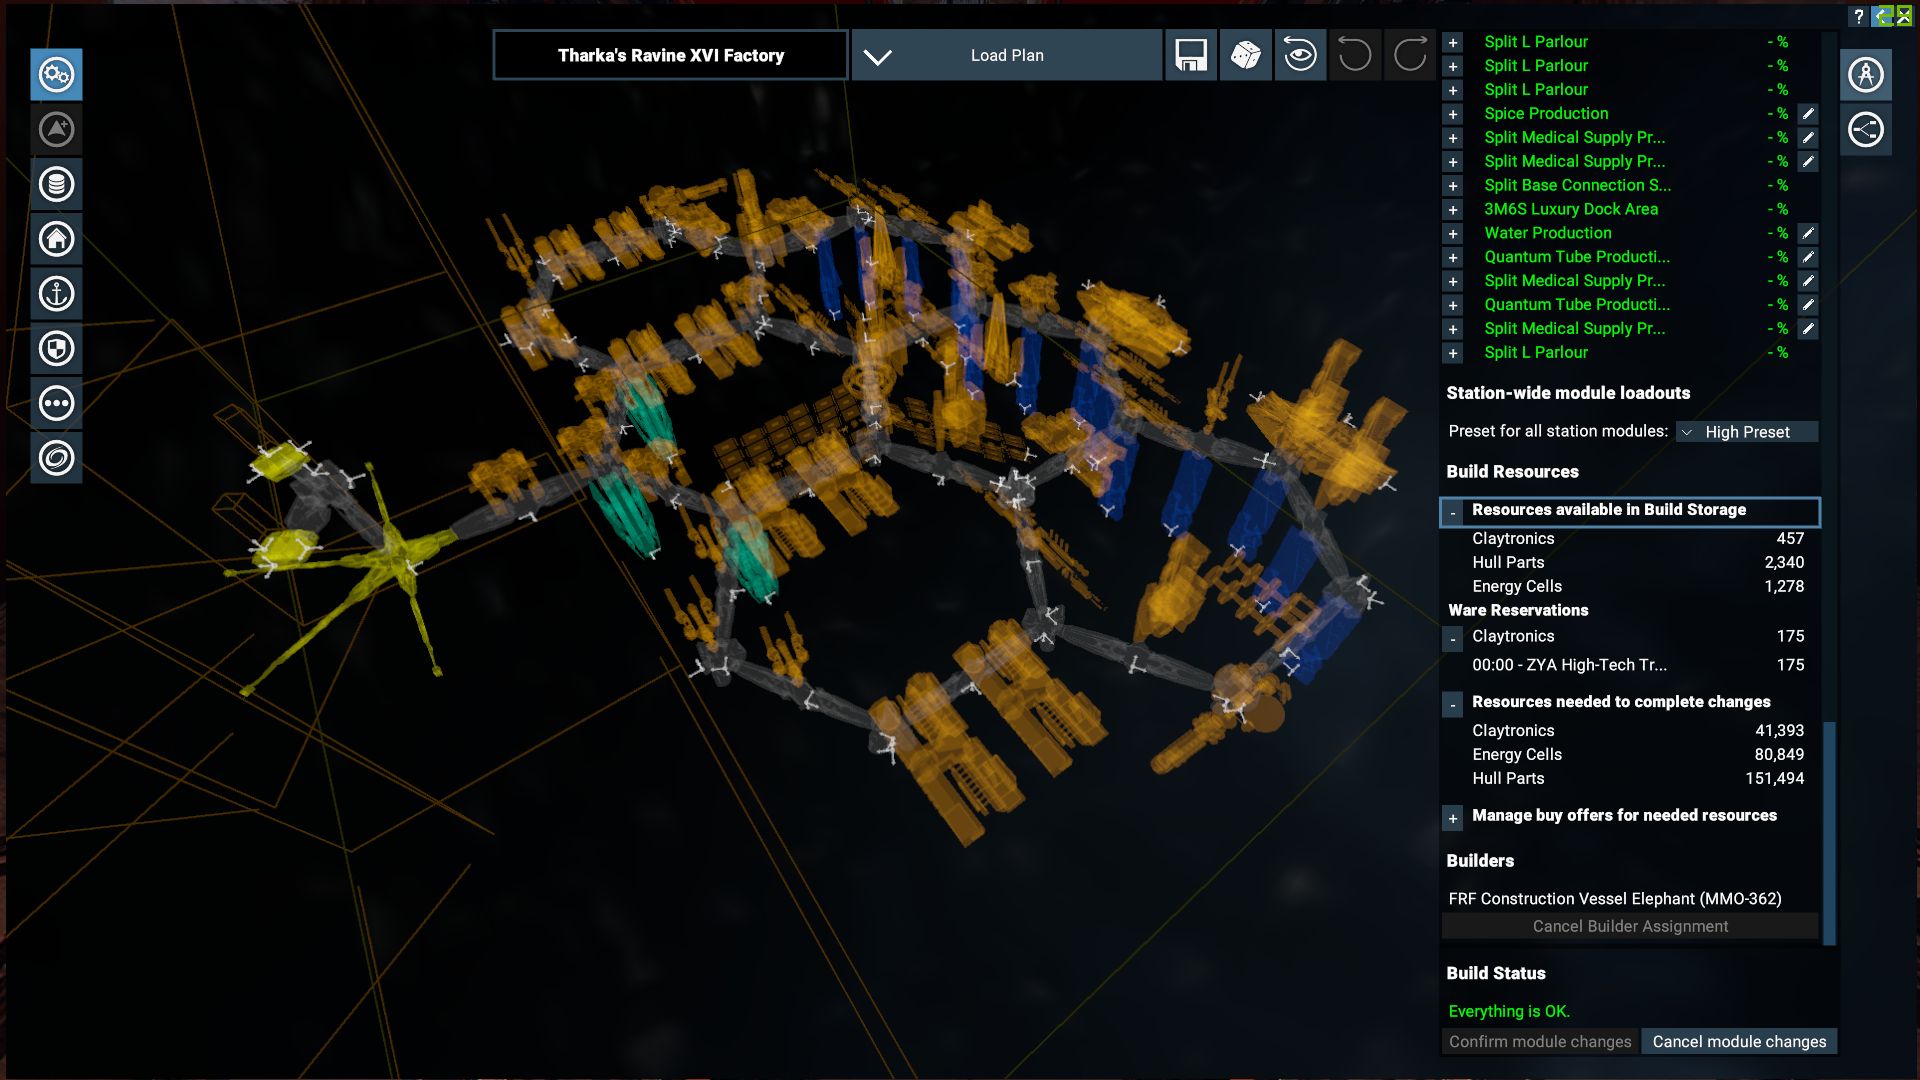Image resolution: width=1920 pixels, height=1080 pixels.
Task: Open the Storage modules category
Action: pos(57,184)
